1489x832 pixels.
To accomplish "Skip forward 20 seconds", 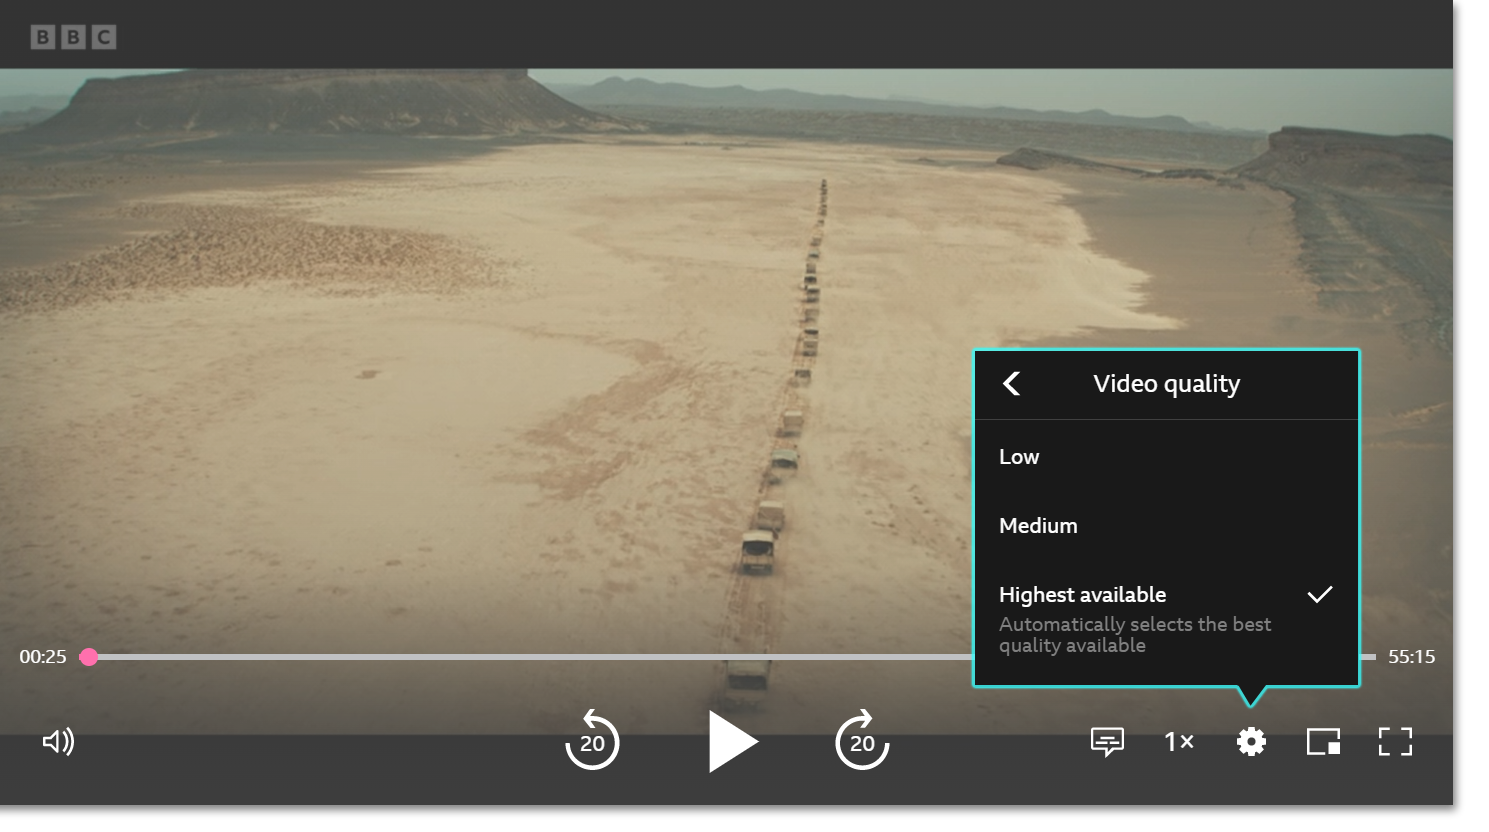I will tap(861, 742).
